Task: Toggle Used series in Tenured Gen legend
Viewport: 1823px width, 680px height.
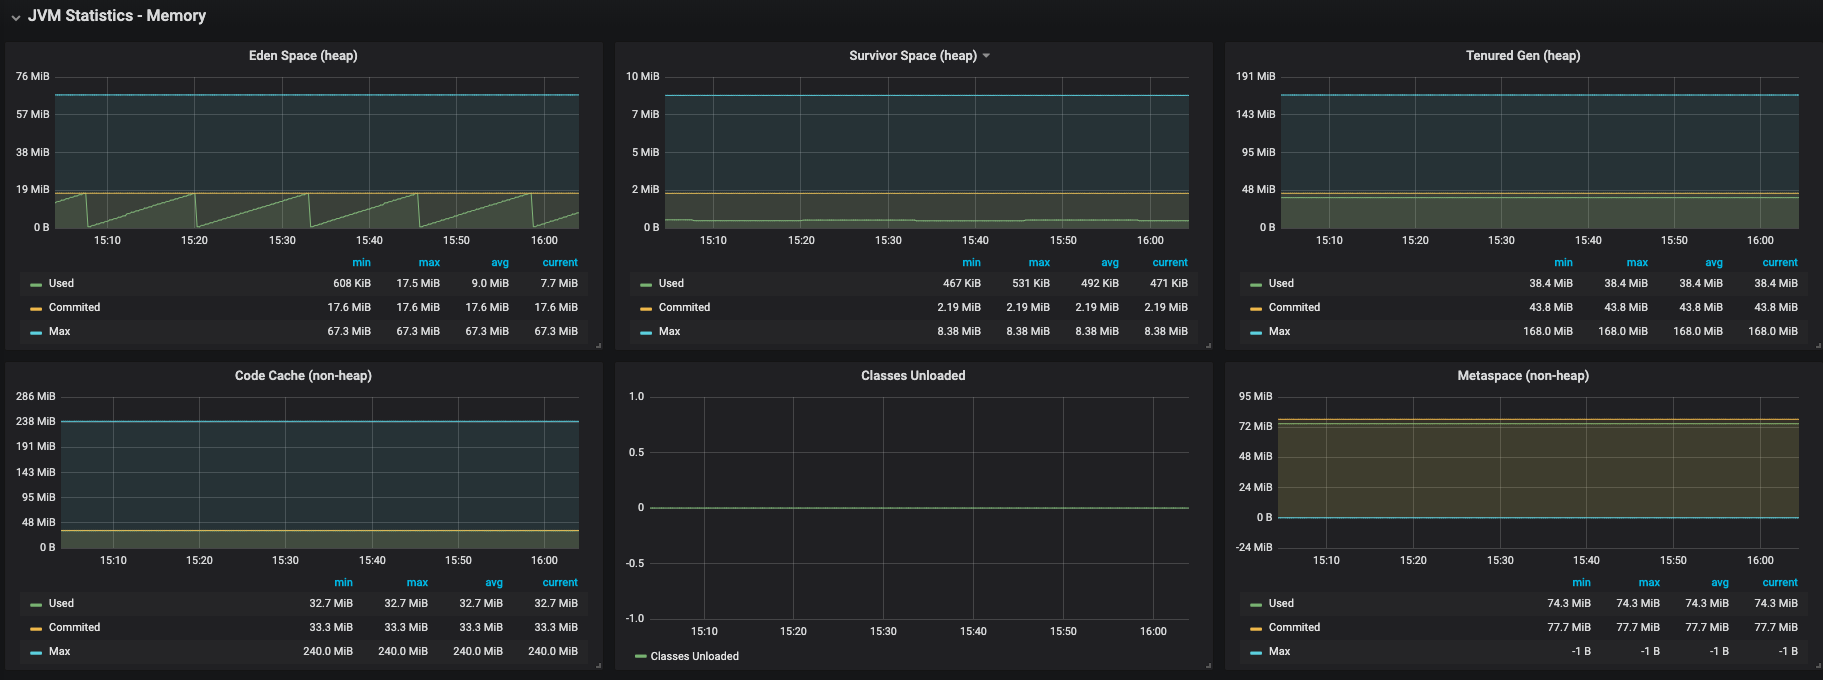Action: (1281, 284)
